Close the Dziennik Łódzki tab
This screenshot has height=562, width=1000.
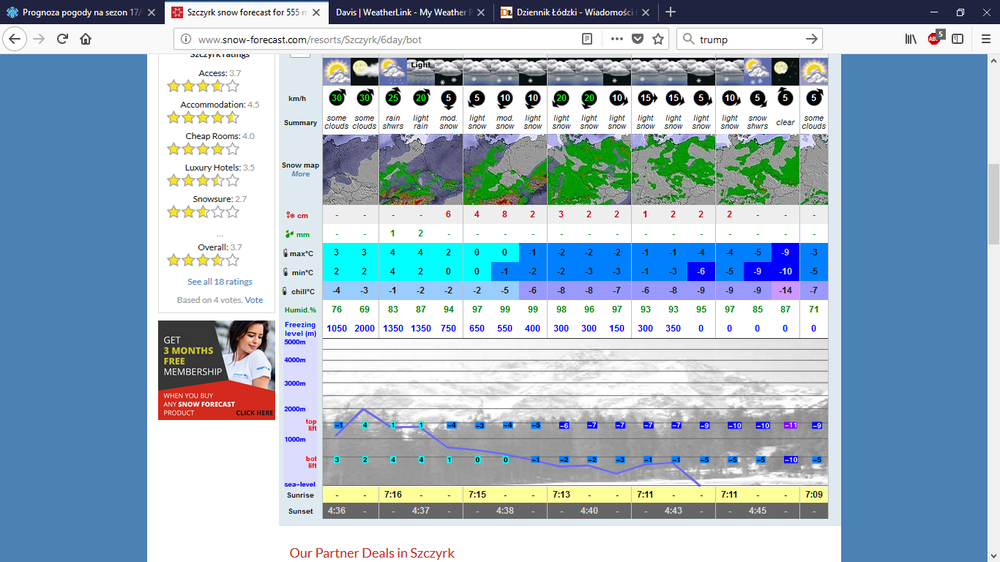(x=645, y=12)
